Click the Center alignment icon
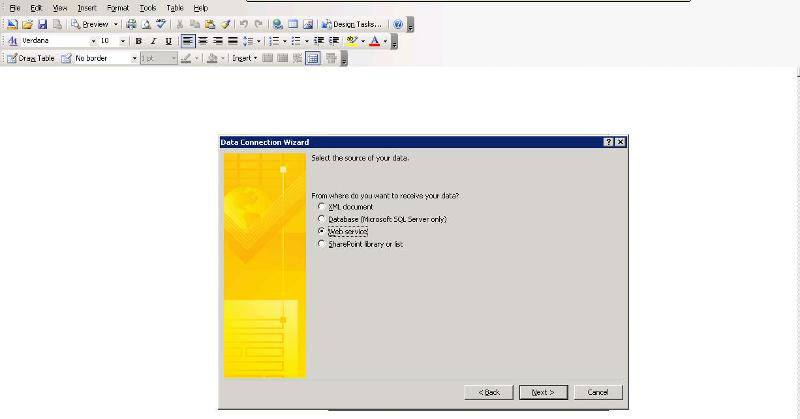 (203, 41)
